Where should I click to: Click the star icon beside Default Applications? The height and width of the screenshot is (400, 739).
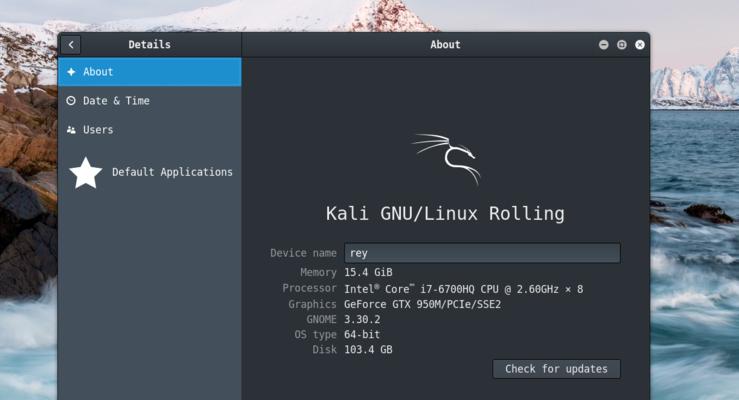click(85, 173)
